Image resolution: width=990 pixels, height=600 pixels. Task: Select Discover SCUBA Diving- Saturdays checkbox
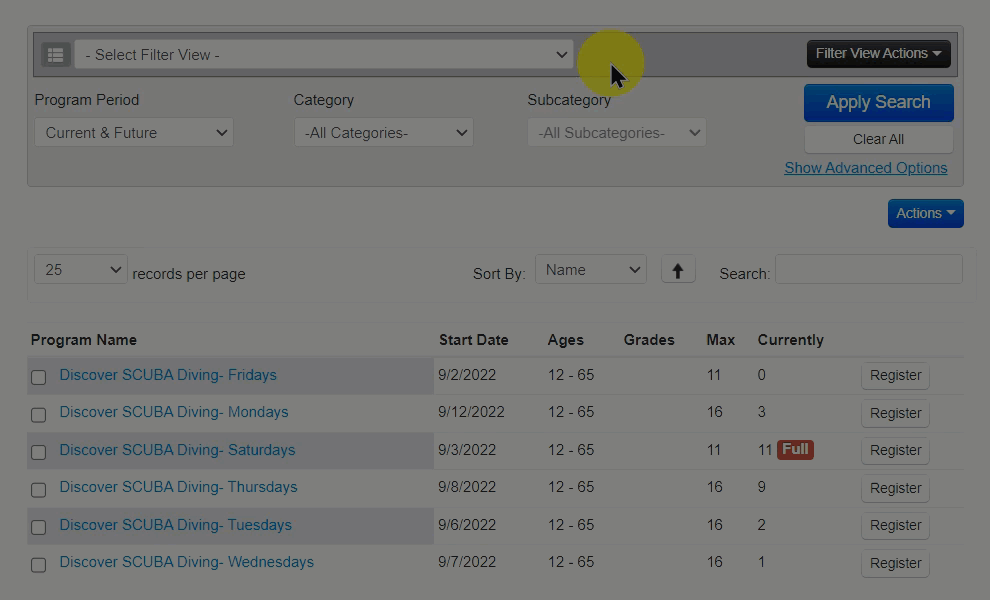[39, 452]
